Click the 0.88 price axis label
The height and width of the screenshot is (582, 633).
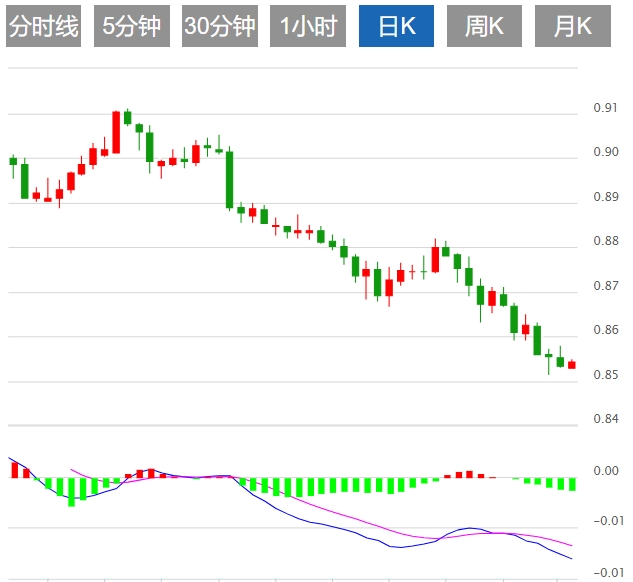click(606, 241)
